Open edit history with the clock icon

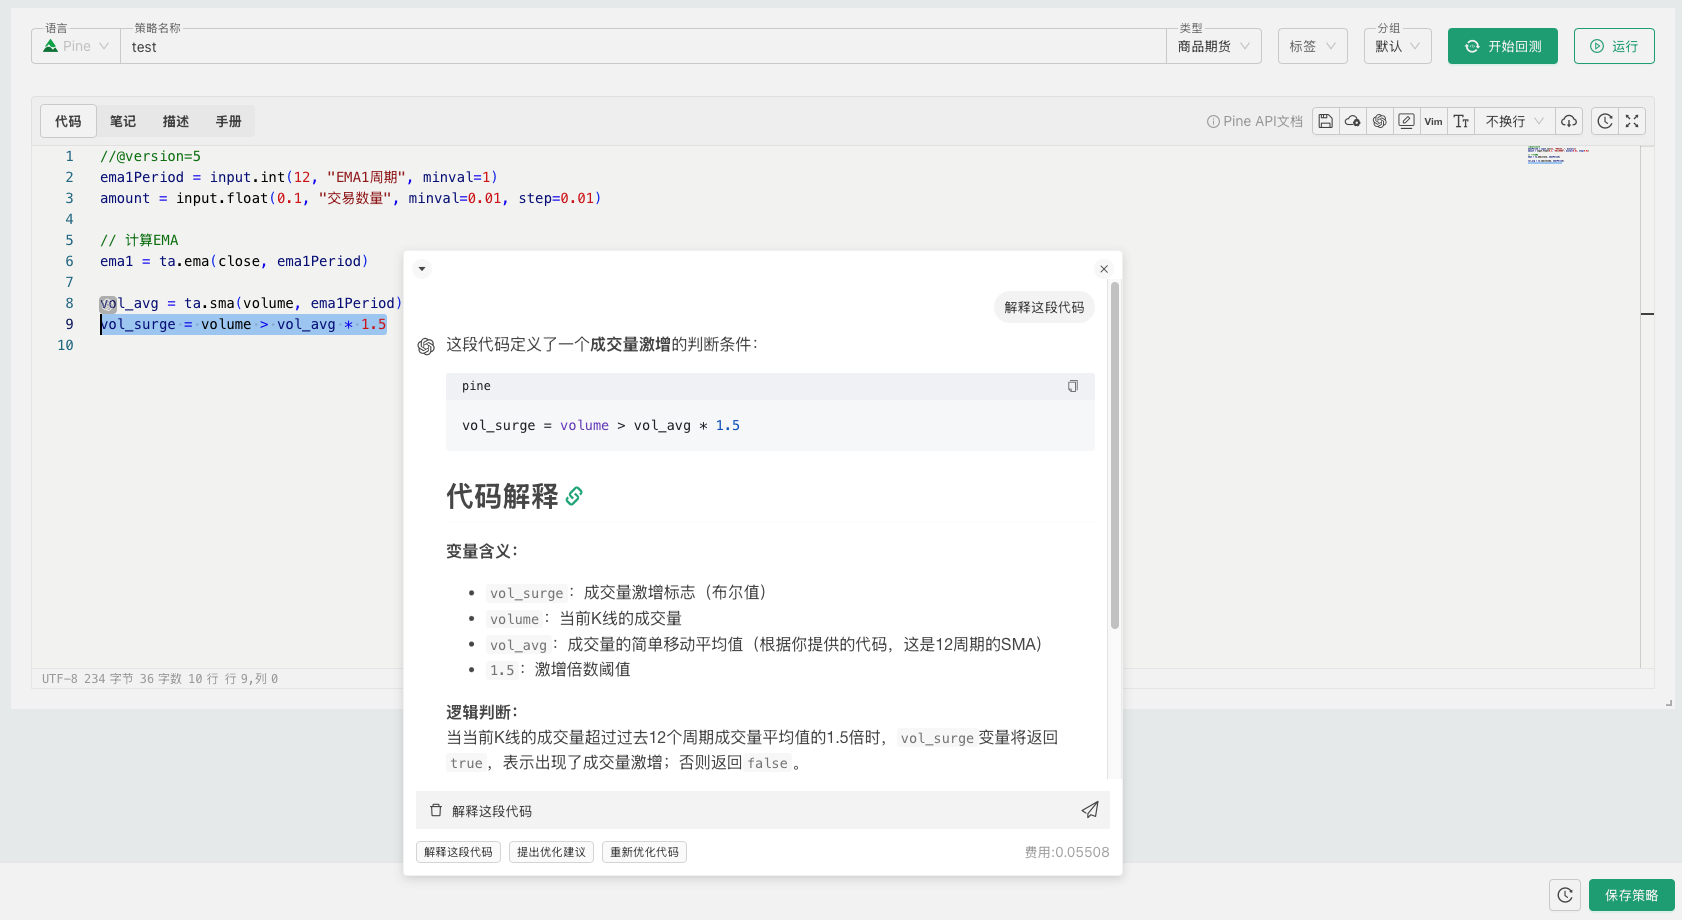1605,120
